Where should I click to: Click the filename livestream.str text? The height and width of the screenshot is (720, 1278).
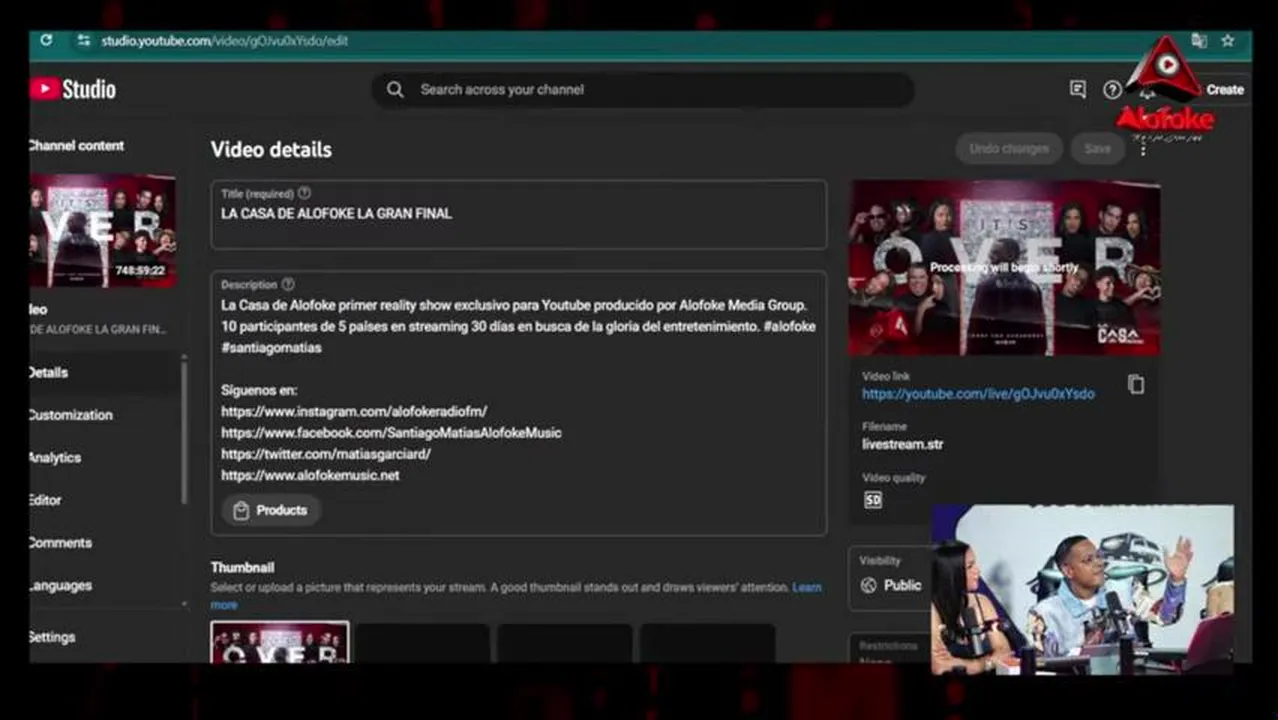pyautogui.click(x=902, y=444)
